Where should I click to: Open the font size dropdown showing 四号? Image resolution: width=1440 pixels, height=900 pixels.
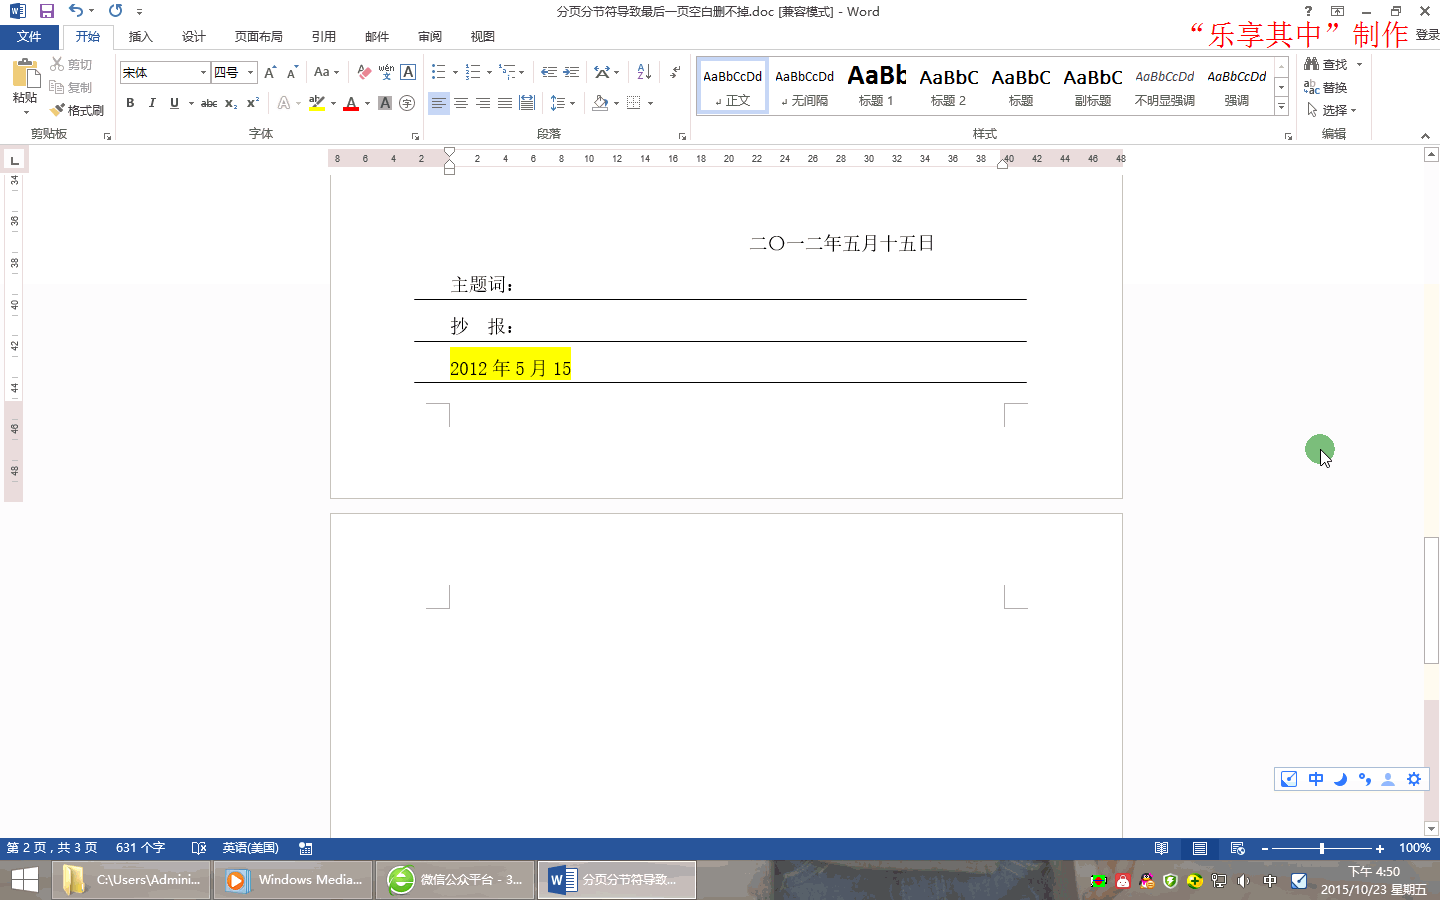tap(250, 72)
